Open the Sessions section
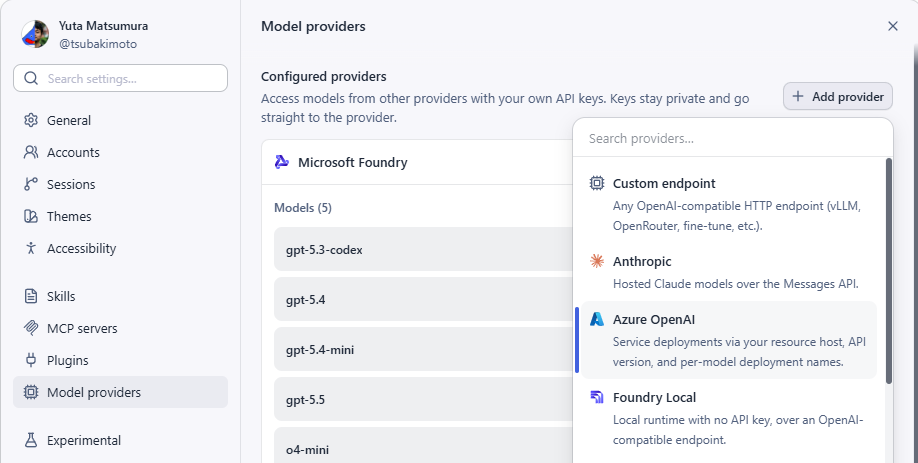Screen dimensions: 918x463 point(120,184)
